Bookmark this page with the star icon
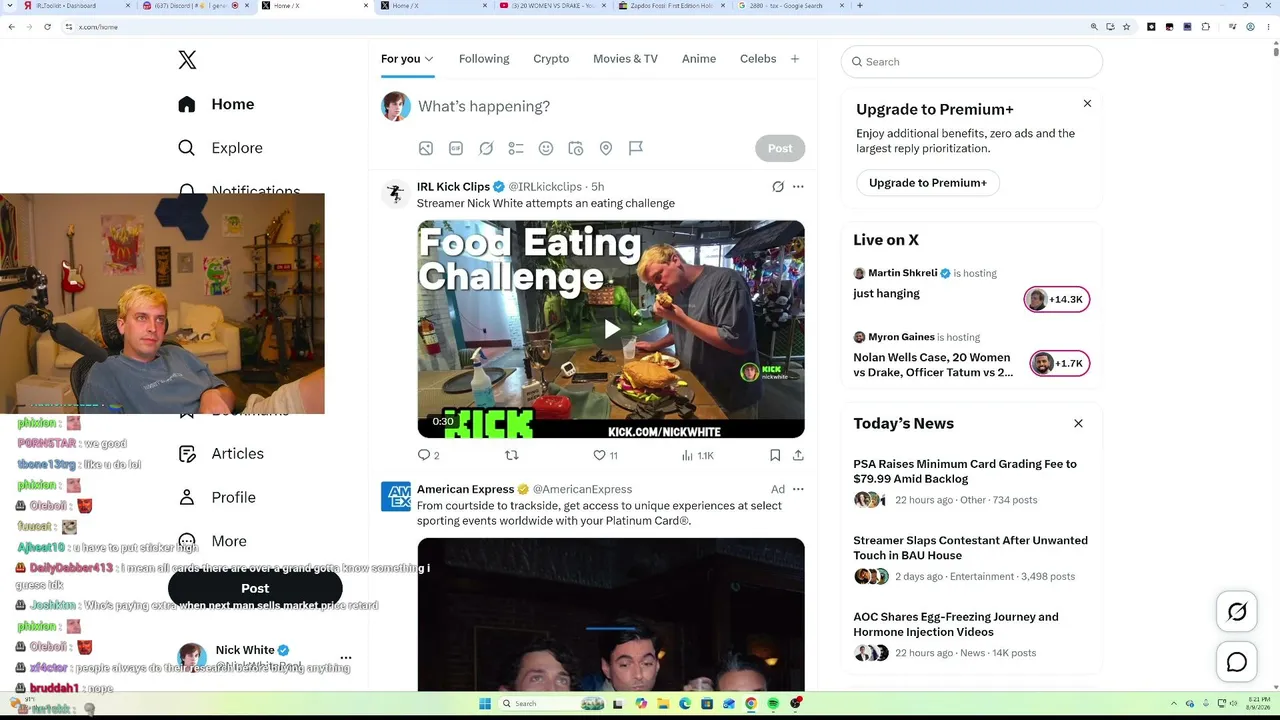 tap(1126, 27)
